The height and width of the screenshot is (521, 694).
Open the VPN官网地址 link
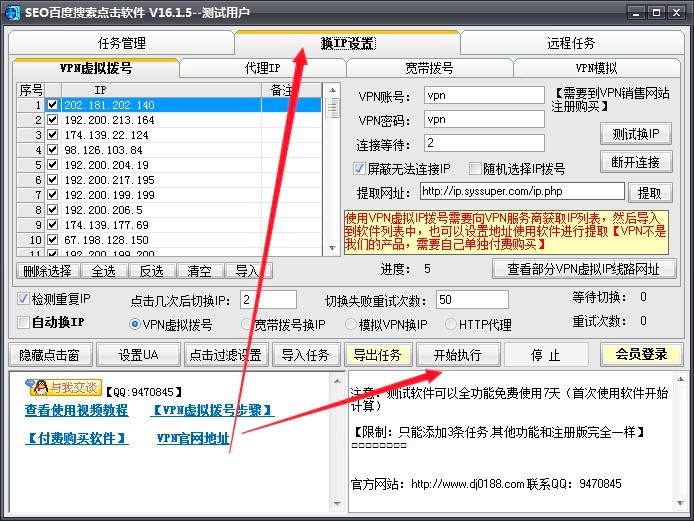point(192,438)
